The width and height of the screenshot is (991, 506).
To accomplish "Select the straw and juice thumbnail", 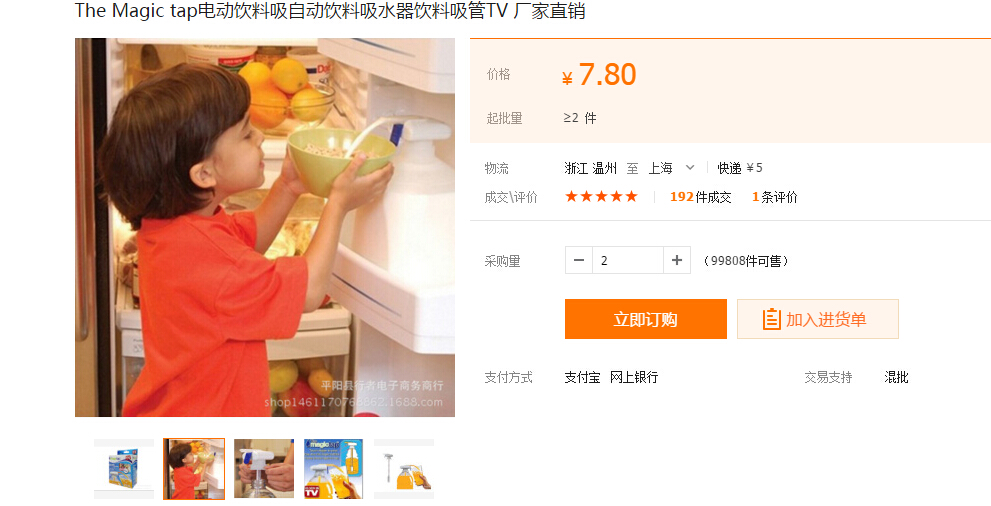I will pos(404,469).
